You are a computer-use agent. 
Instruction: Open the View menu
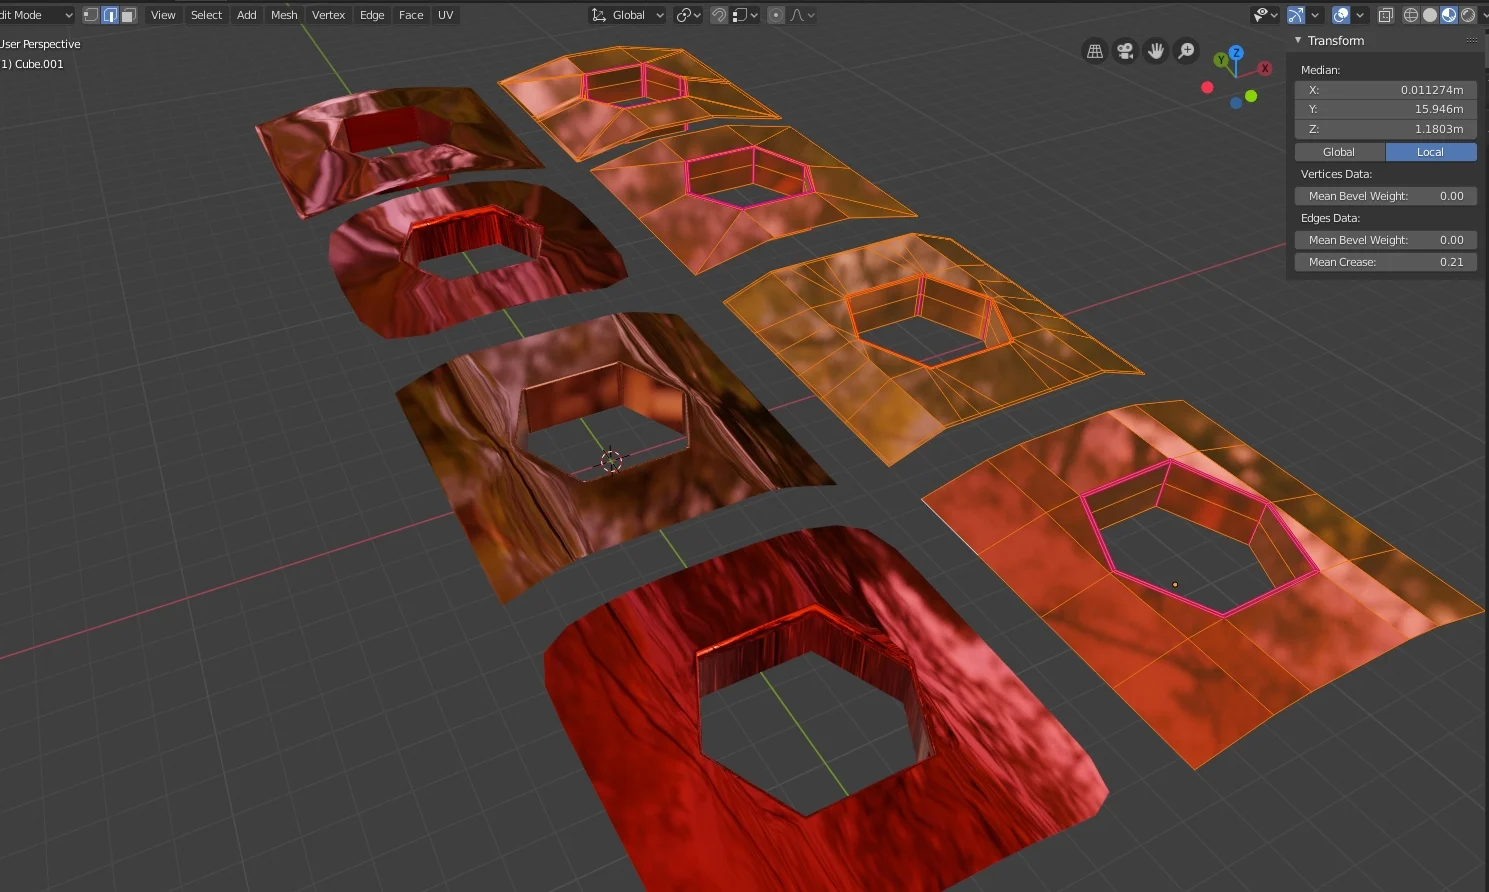(163, 15)
